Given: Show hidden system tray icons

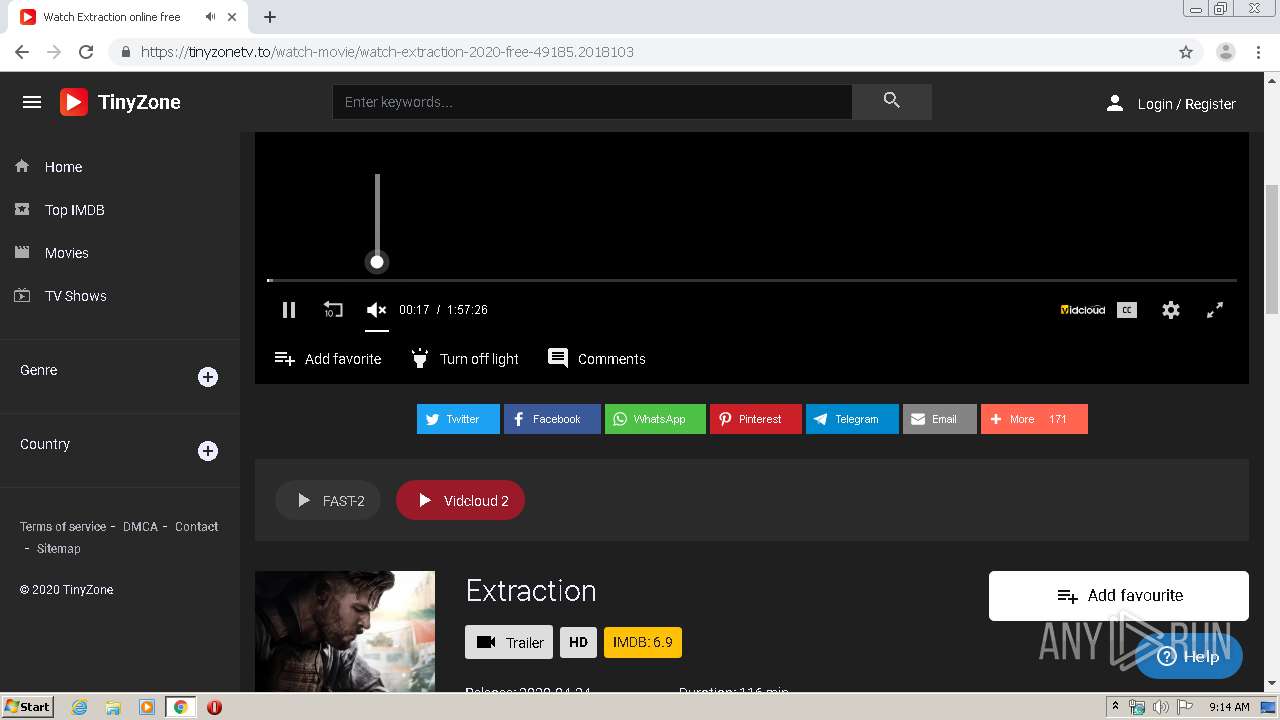Looking at the screenshot, I should (x=1115, y=707).
